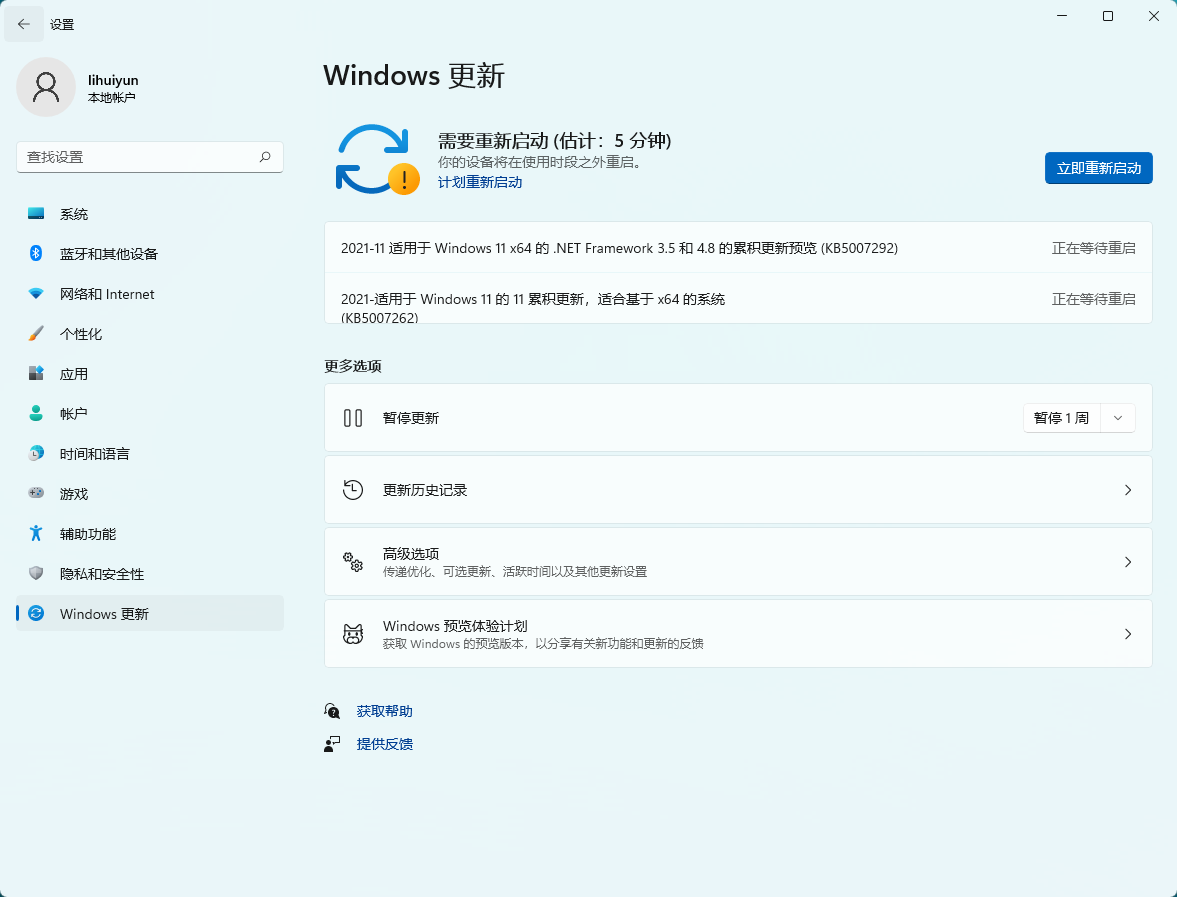Open the 时间和语言 category
Viewport: 1177px width, 897px height.
(149, 453)
